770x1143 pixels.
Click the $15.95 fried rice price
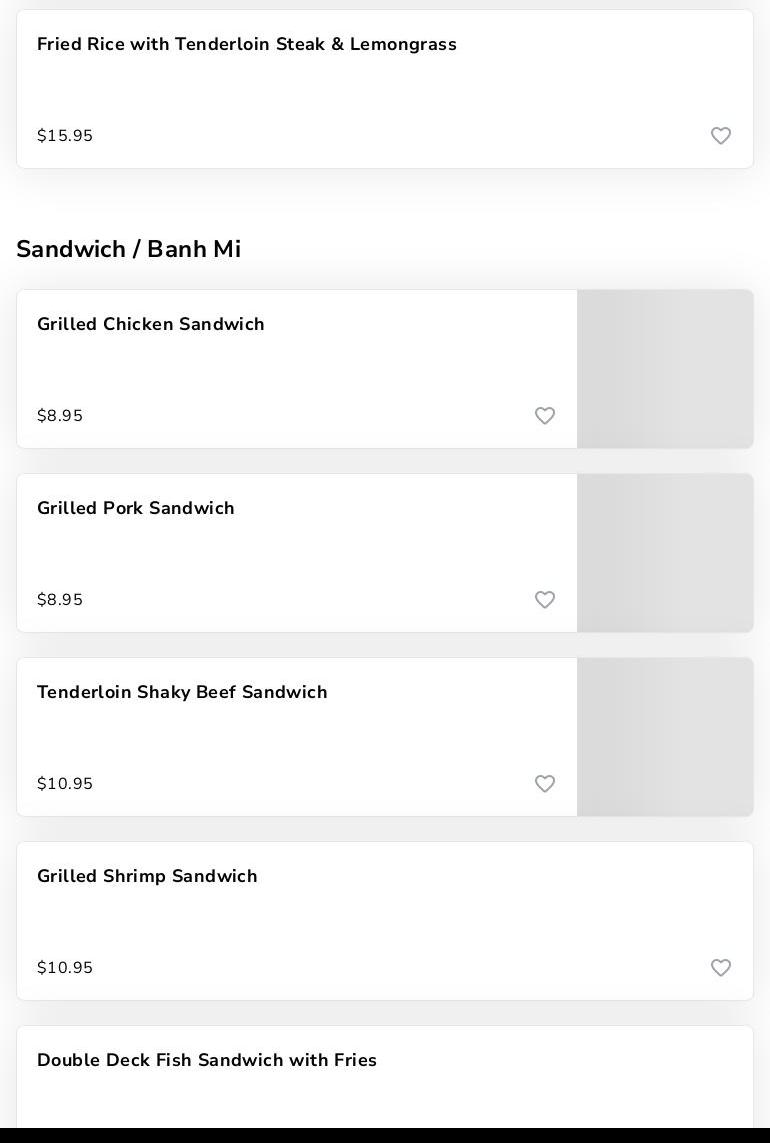[65, 136]
